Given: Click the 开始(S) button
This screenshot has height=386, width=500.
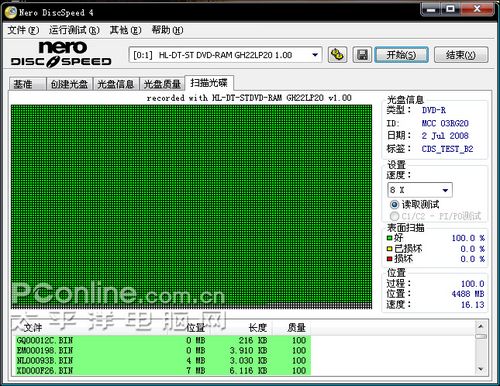Looking at the screenshot, I should coord(401,55).
